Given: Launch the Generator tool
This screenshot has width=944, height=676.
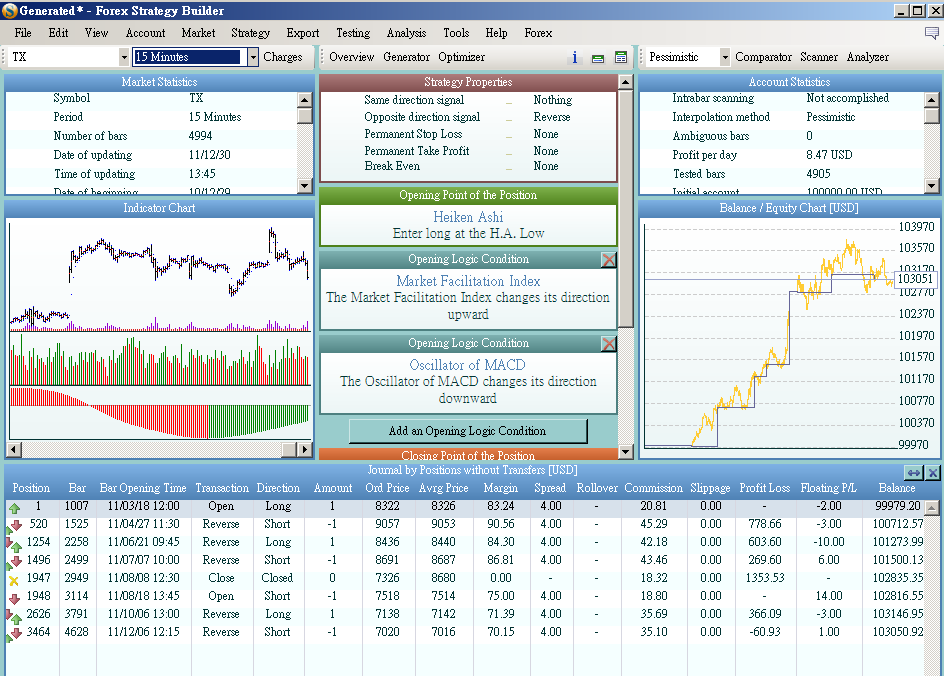Looking at the screenshot, I should pyautogui.click(x=406, y=57).
